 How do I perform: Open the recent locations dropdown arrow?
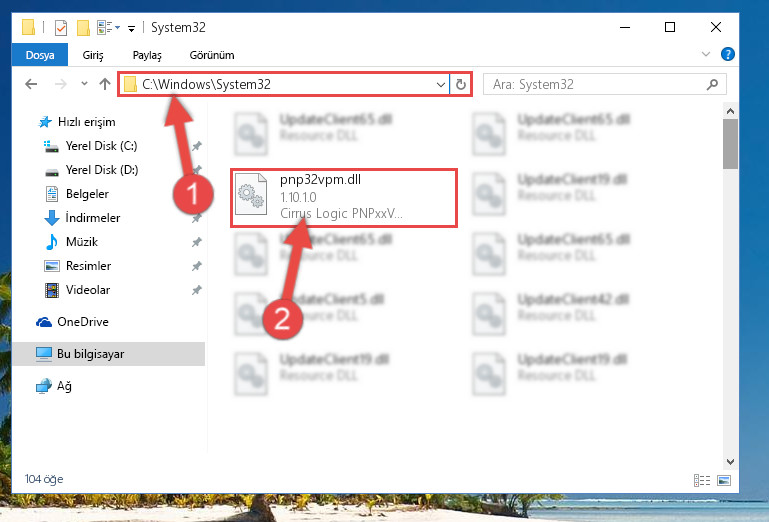click(84, 84)
